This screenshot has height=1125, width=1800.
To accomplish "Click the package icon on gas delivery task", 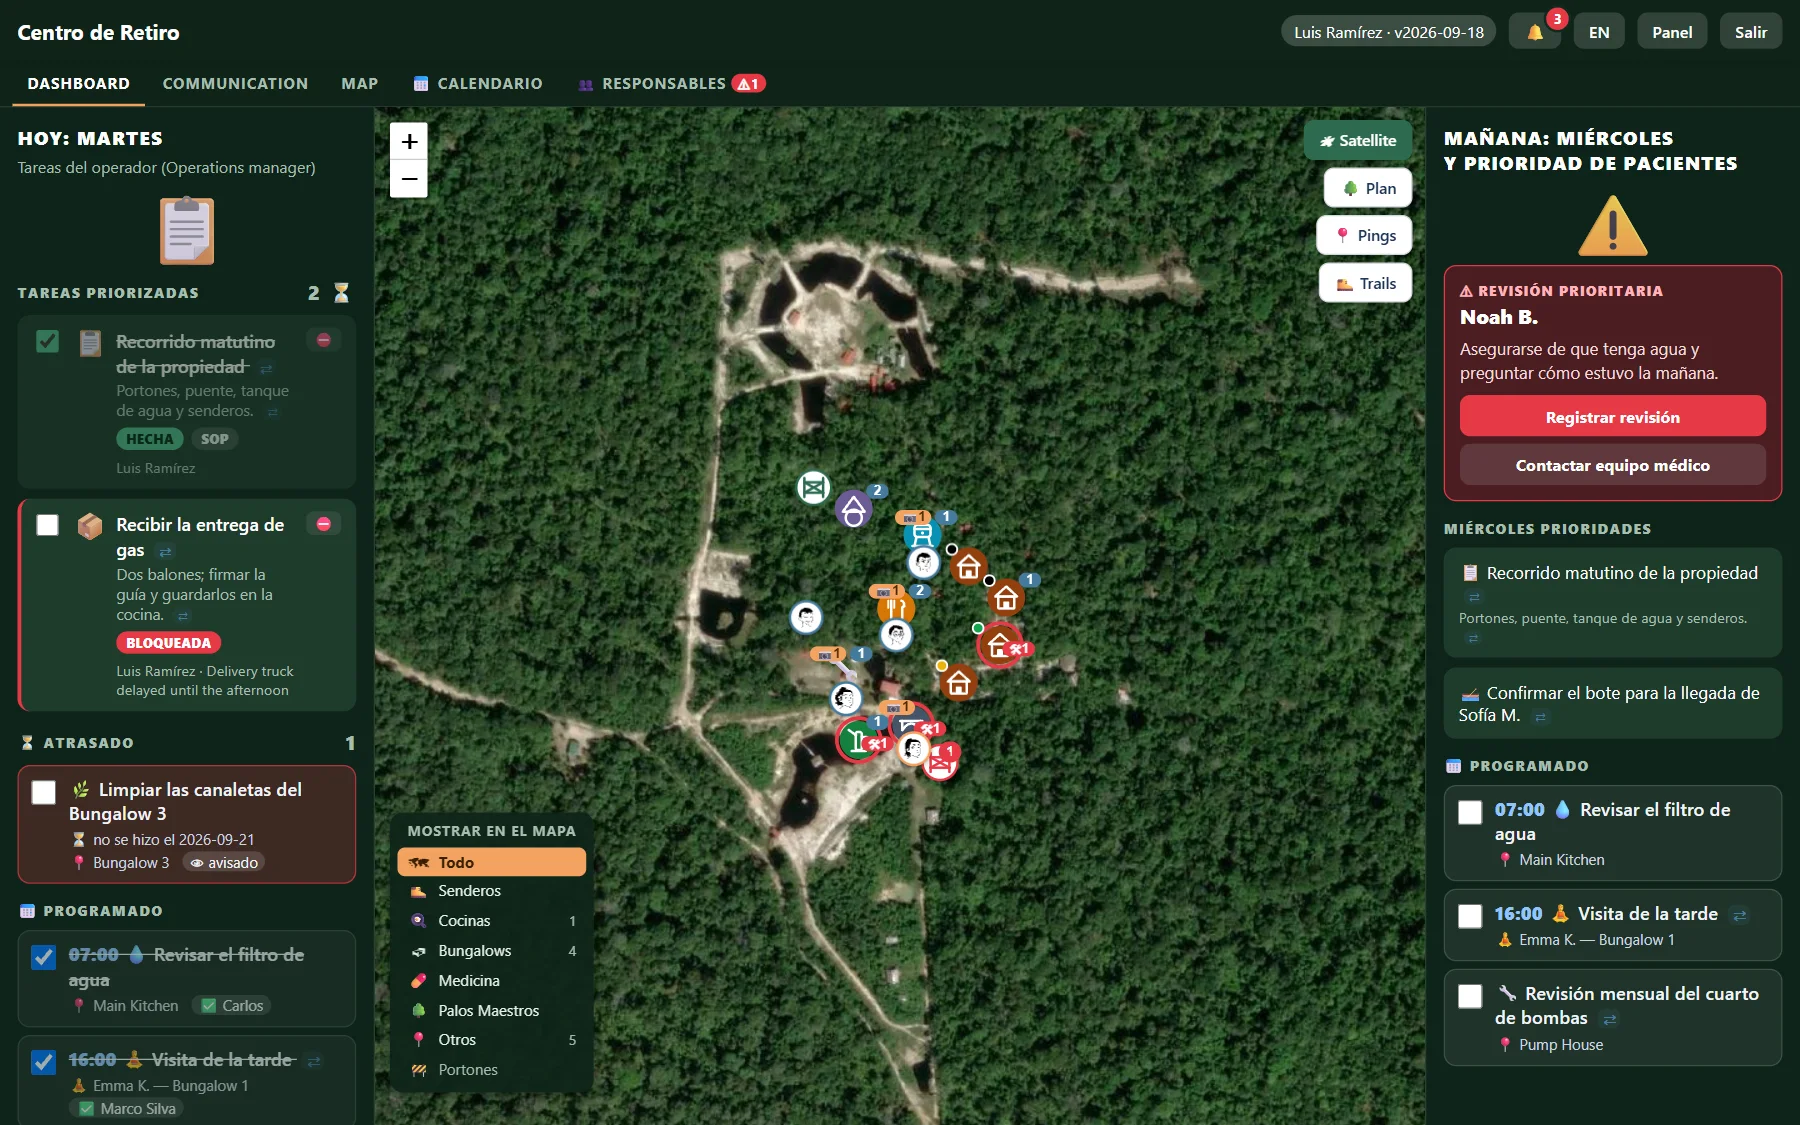I will [90, 526].
